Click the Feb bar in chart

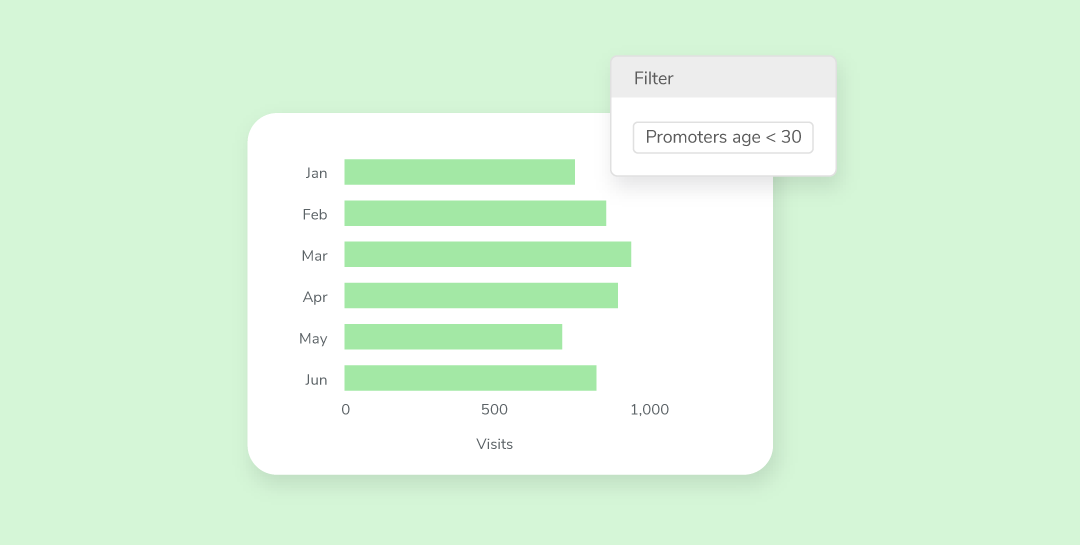tap(475, 214)
